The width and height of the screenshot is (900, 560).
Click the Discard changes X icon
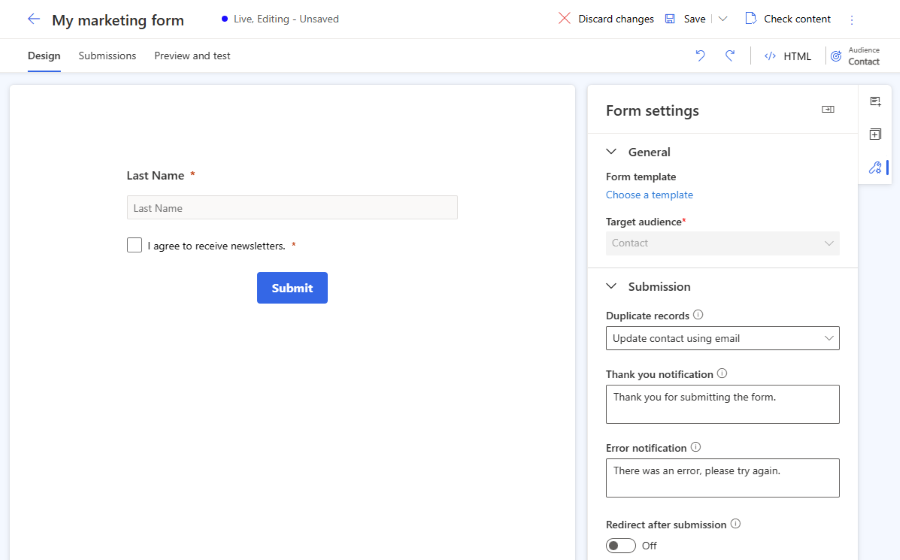tap(564, 18)
